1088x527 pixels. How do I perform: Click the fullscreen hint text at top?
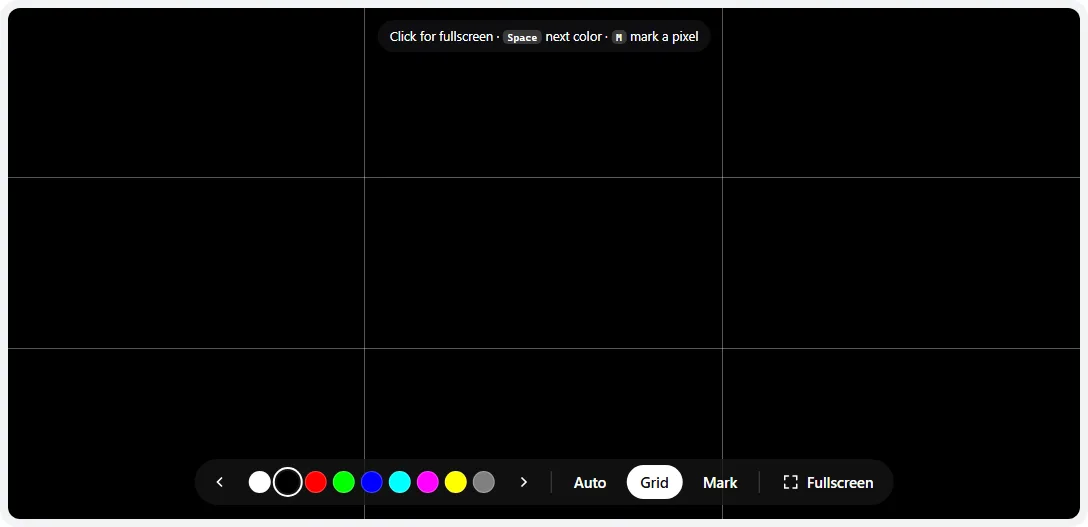click(544, 37)
